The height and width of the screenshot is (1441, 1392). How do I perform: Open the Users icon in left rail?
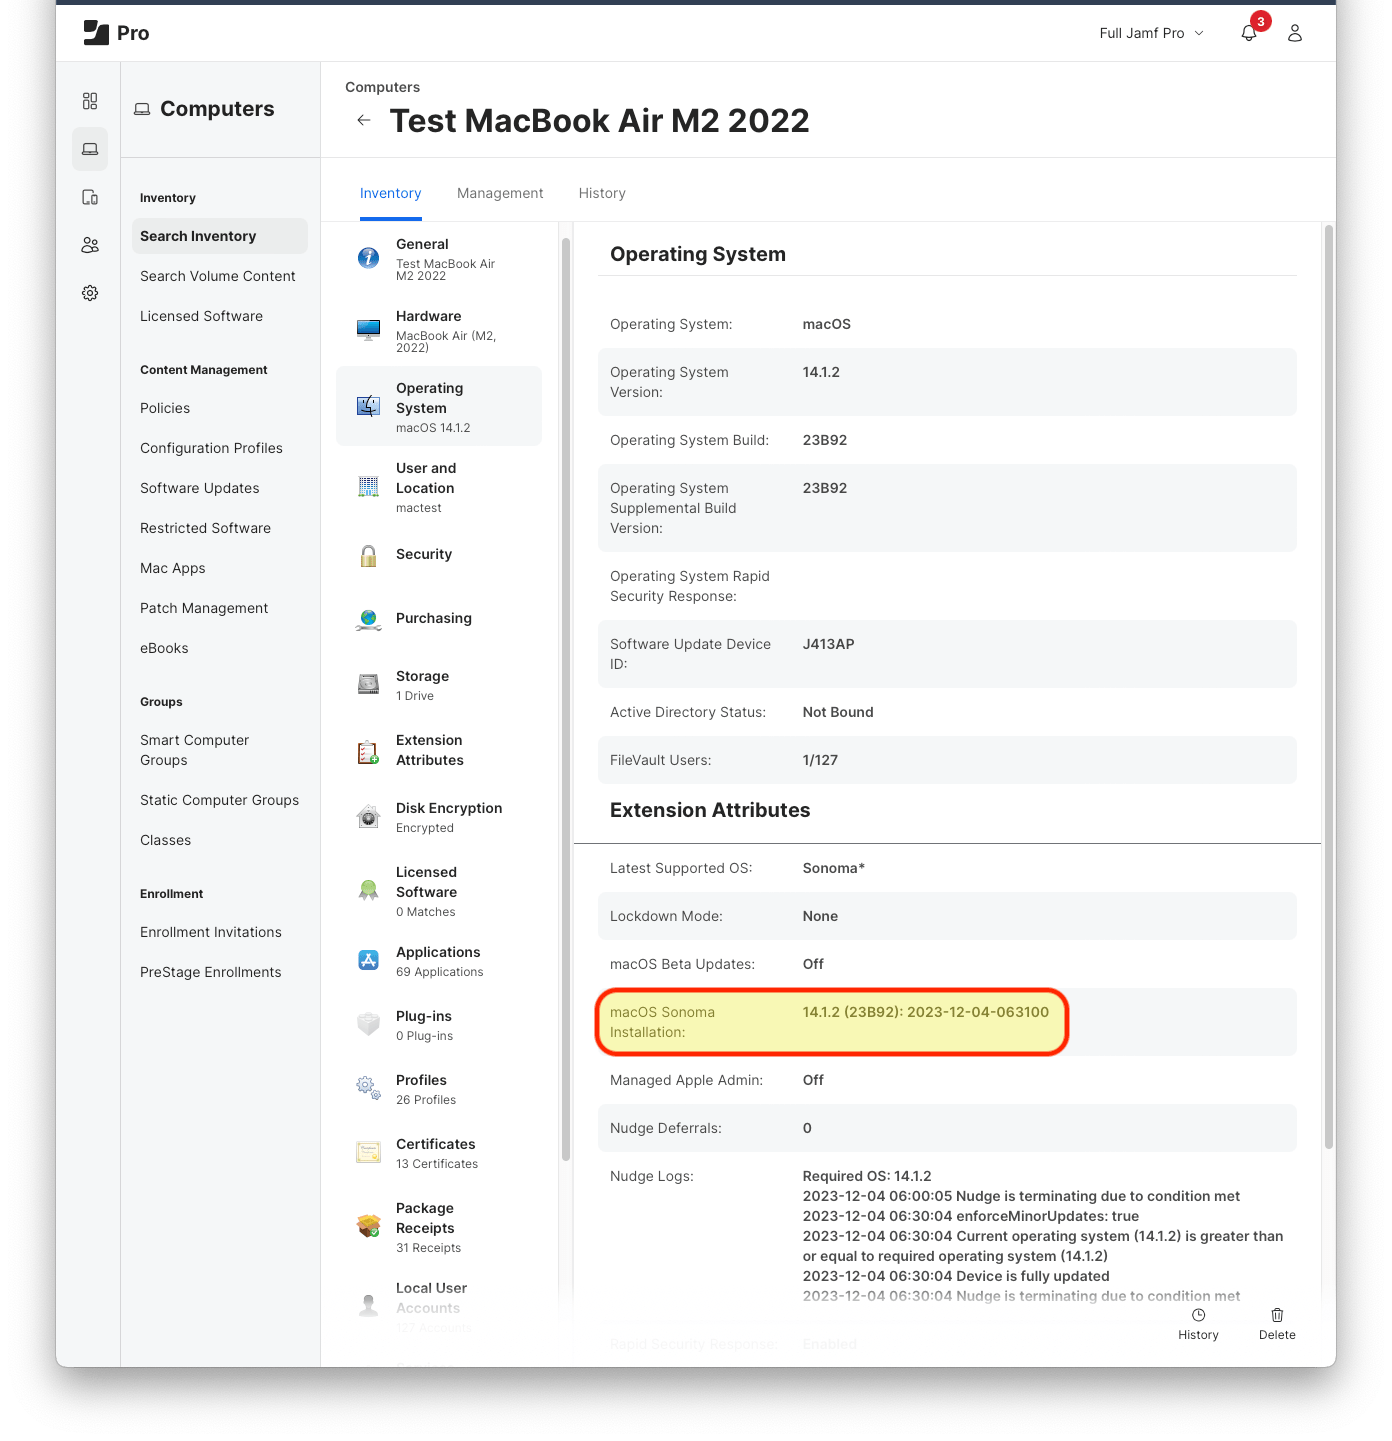(x=90, y=245)
